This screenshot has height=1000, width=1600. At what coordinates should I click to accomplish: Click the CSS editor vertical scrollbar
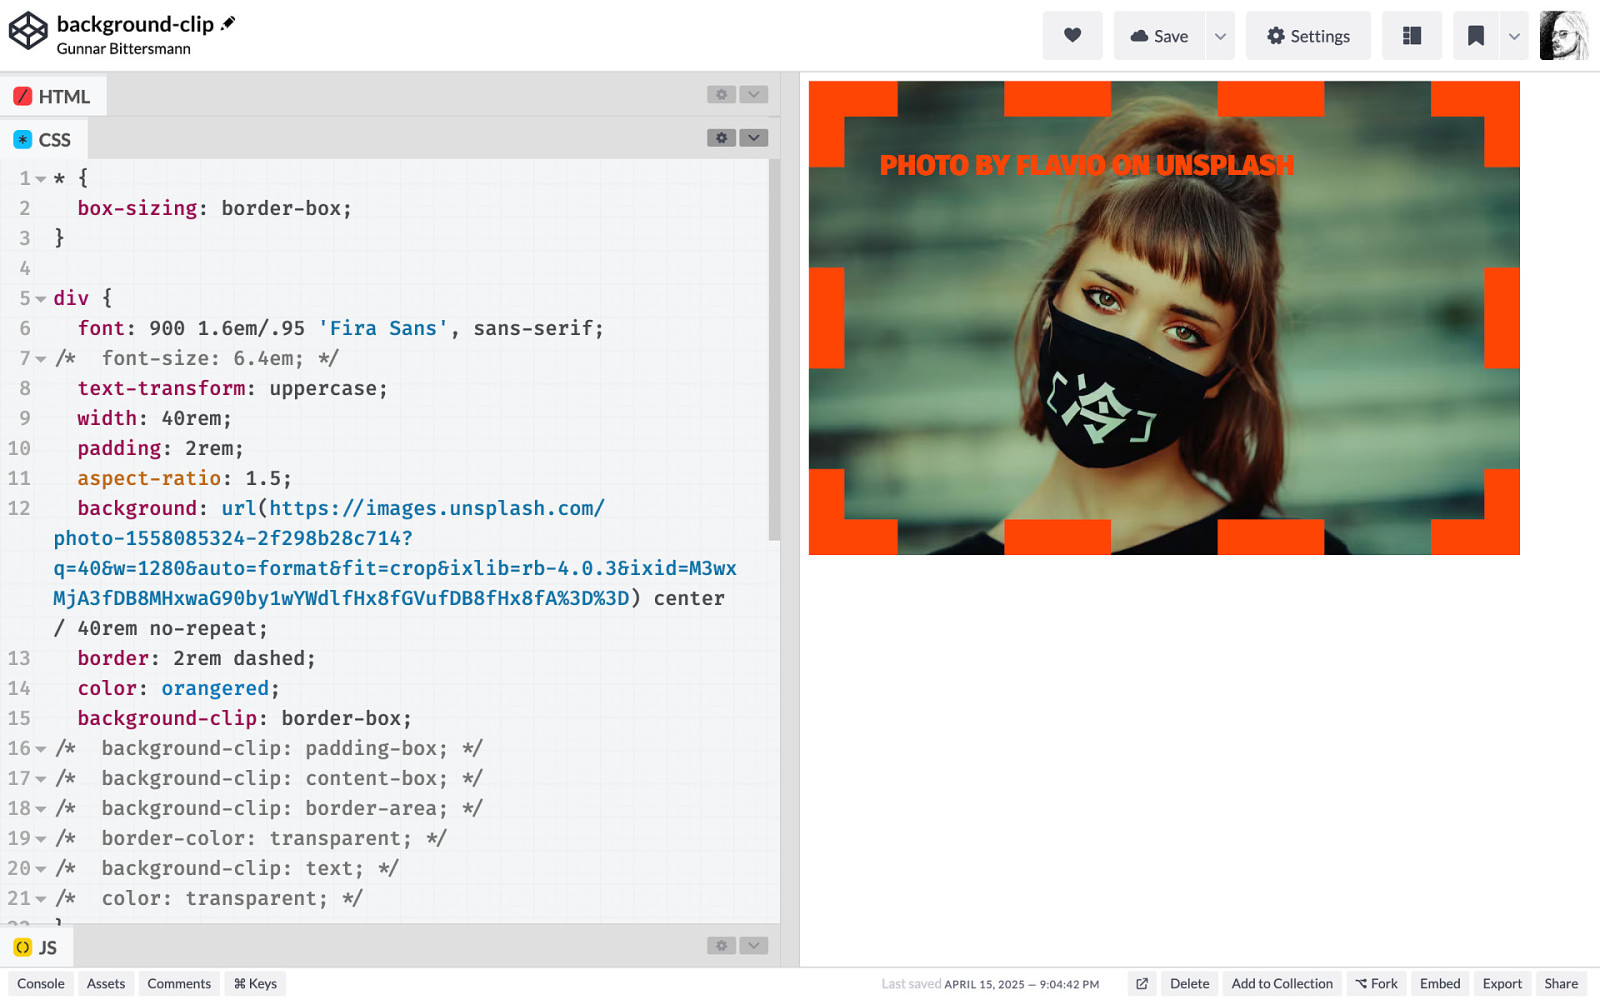(x=774, y=350)
